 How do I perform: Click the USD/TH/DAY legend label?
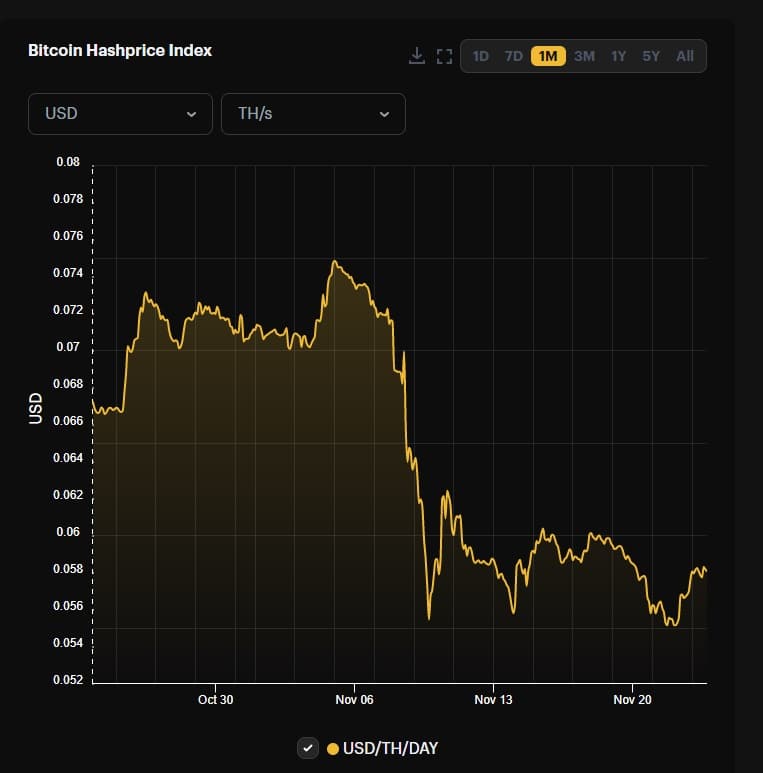coord(390,748)
